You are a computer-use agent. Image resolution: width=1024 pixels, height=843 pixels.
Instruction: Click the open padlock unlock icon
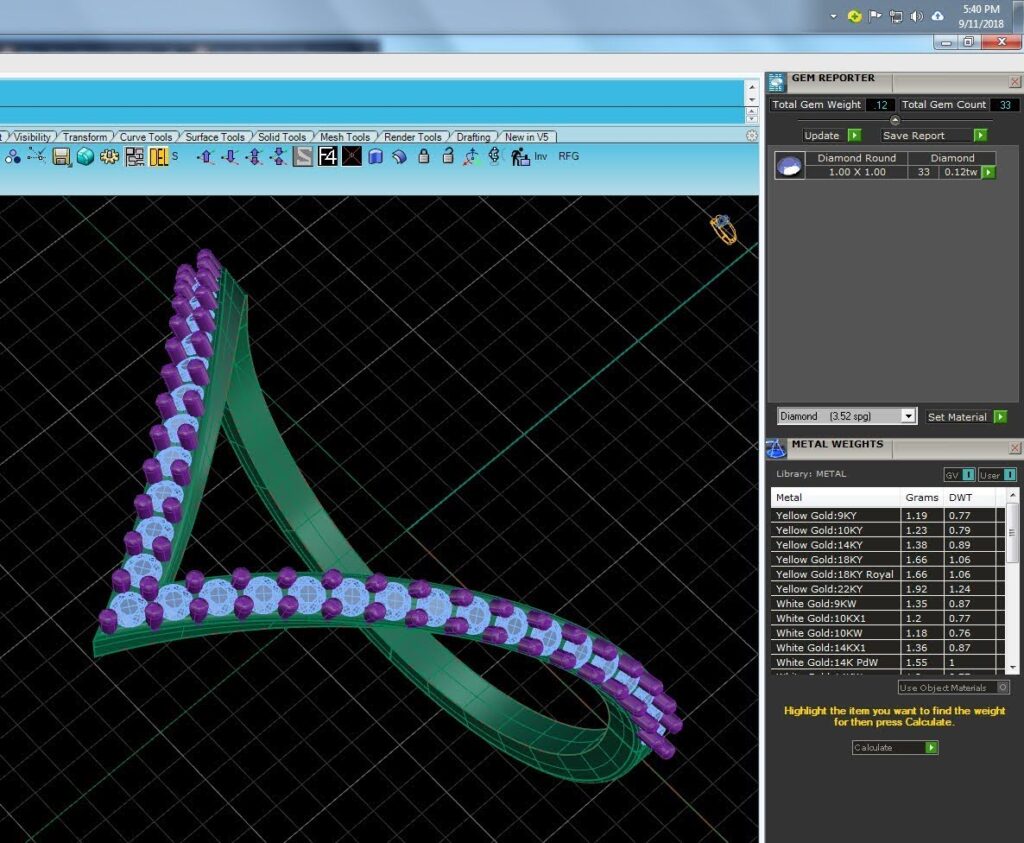(x=448, y=156)
